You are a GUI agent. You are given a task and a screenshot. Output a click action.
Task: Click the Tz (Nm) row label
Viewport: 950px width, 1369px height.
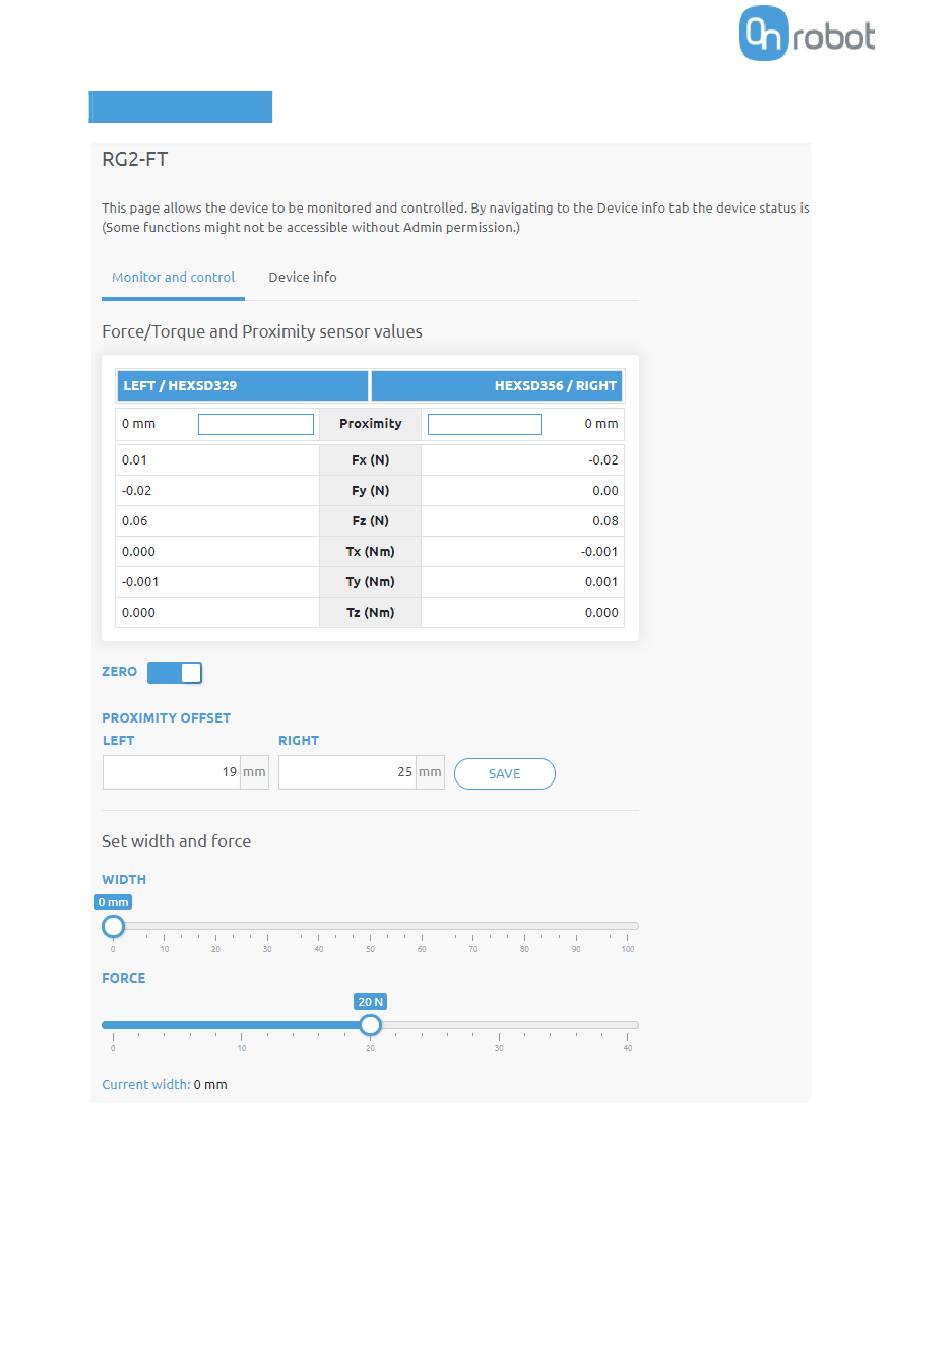(x=370, y=613)
